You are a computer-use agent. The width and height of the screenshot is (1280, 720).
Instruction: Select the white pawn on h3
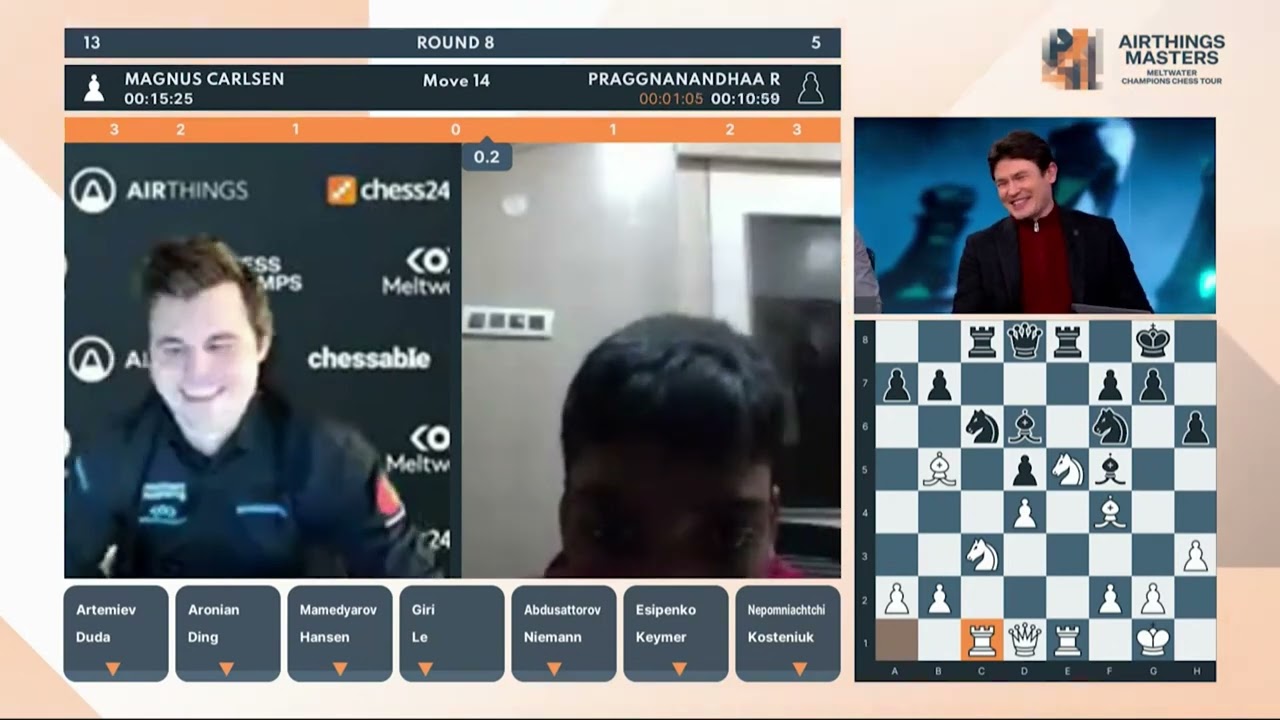click(1196, 555)
